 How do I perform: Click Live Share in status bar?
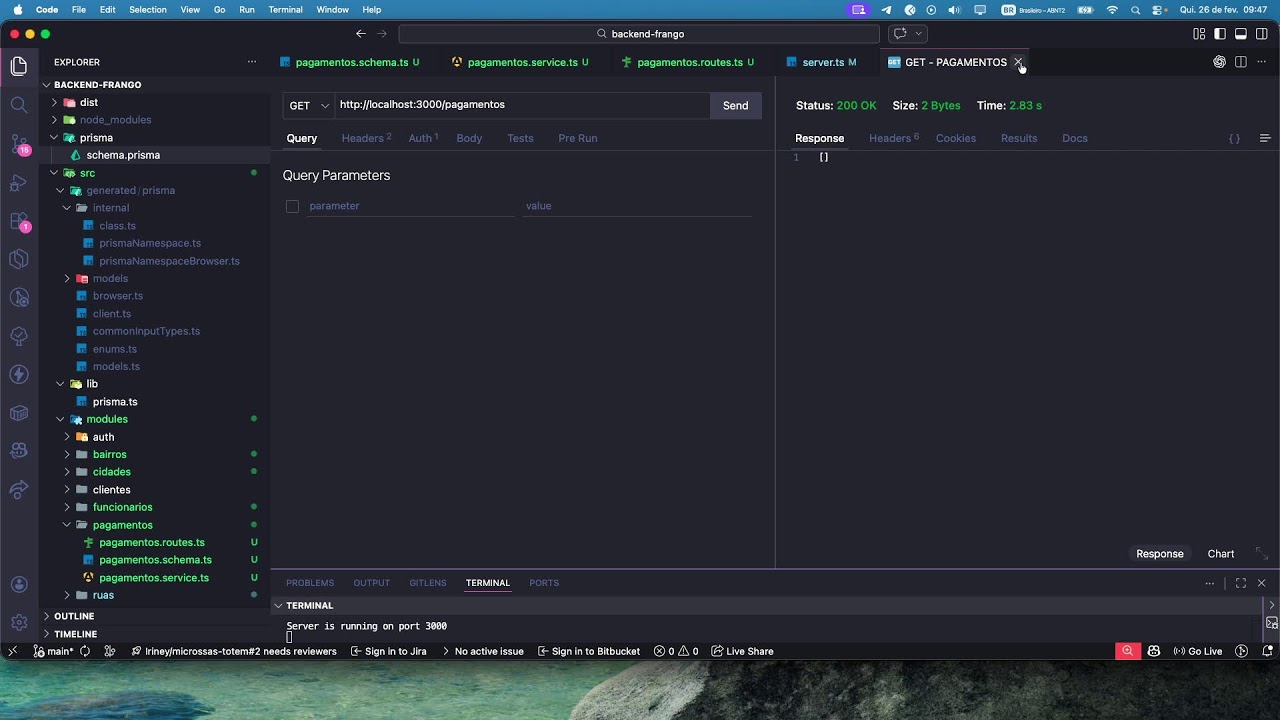742,651
